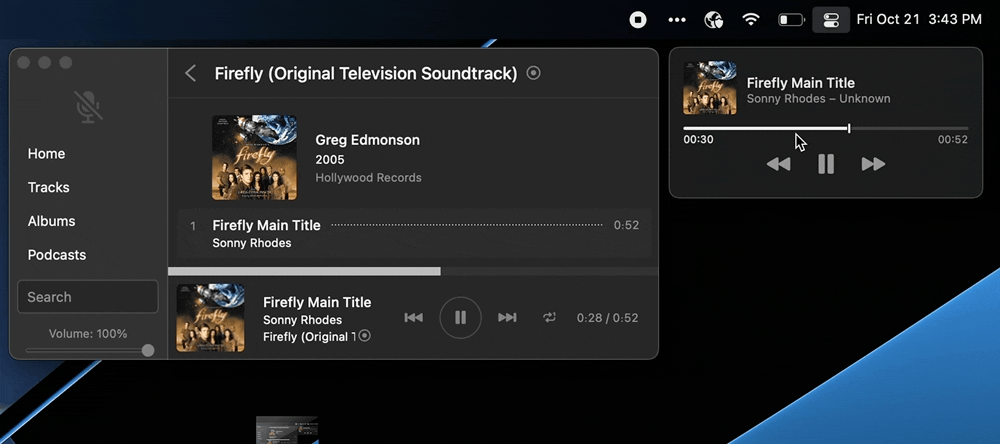This screenshot has width=1000, height=444.
Task: Click the 0:28 / 0:52 time display
Action: [607, 318]
